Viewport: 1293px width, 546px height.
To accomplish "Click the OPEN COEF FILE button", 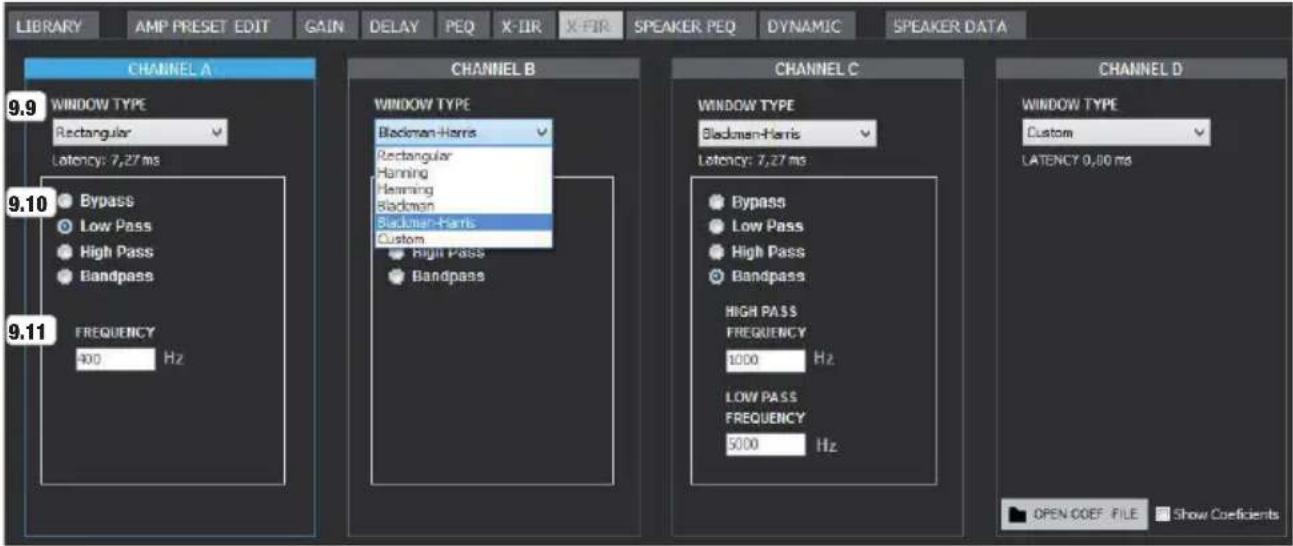I will pos(1074,514).
